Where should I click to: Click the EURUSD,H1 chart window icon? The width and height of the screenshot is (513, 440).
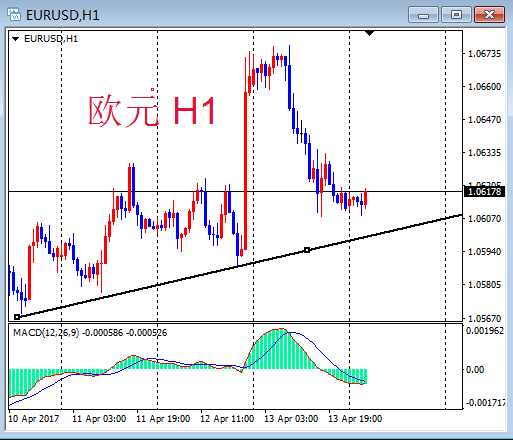[x=14, y=15]
